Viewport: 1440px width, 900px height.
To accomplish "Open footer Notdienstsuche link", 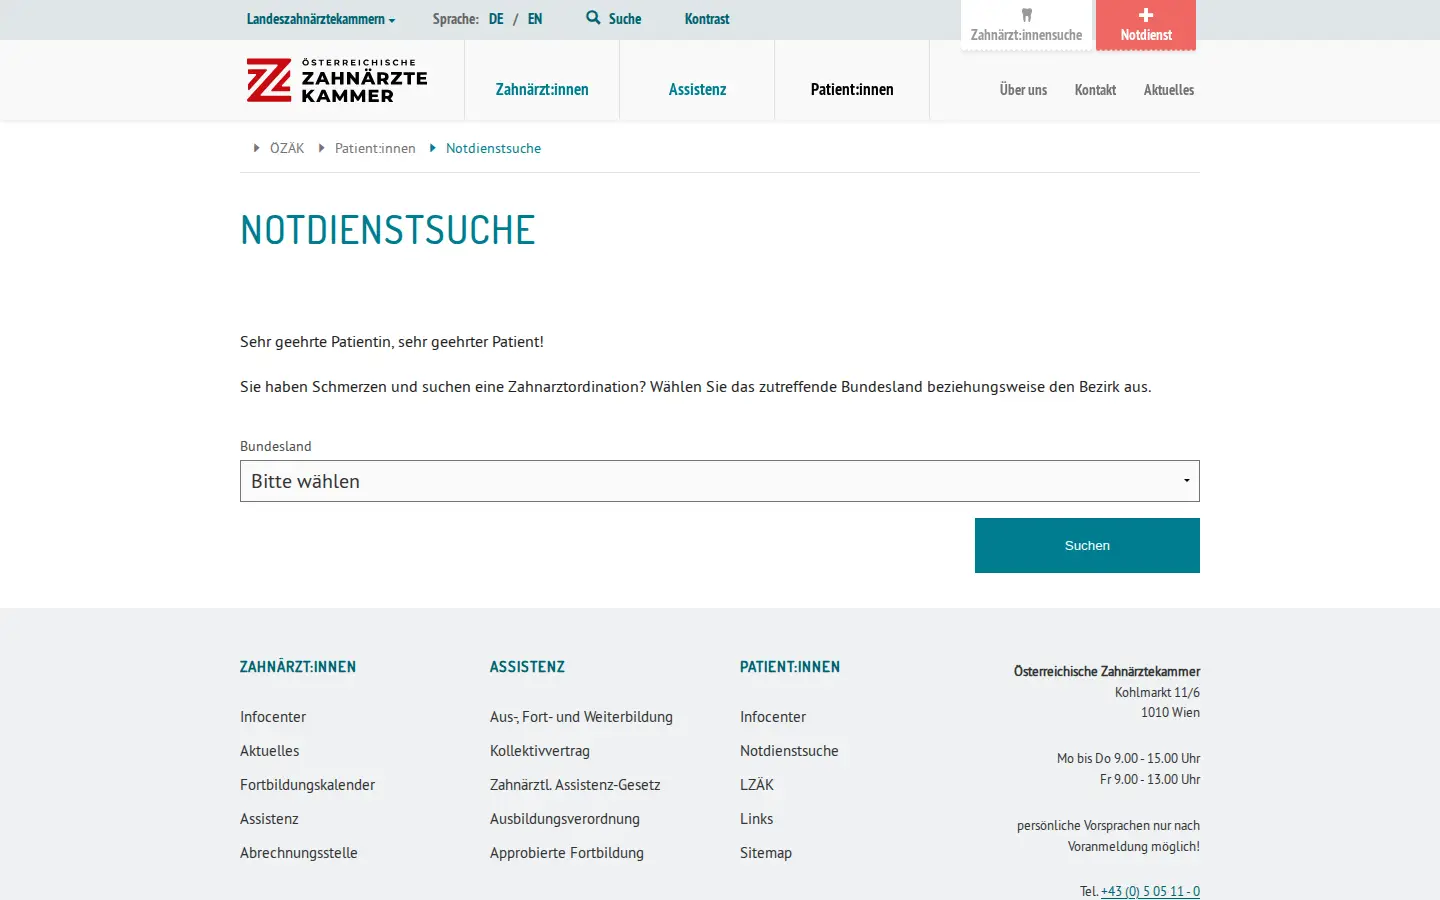I will pyautogui.click(x=789, y=751).
